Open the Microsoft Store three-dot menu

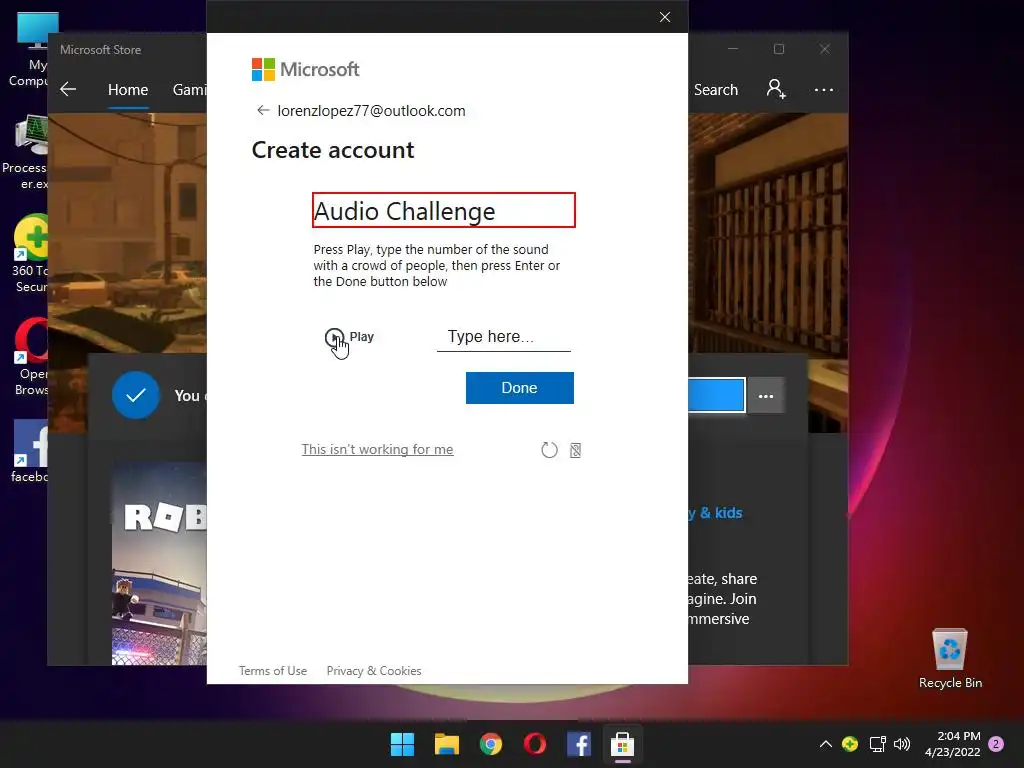point(824,89)
